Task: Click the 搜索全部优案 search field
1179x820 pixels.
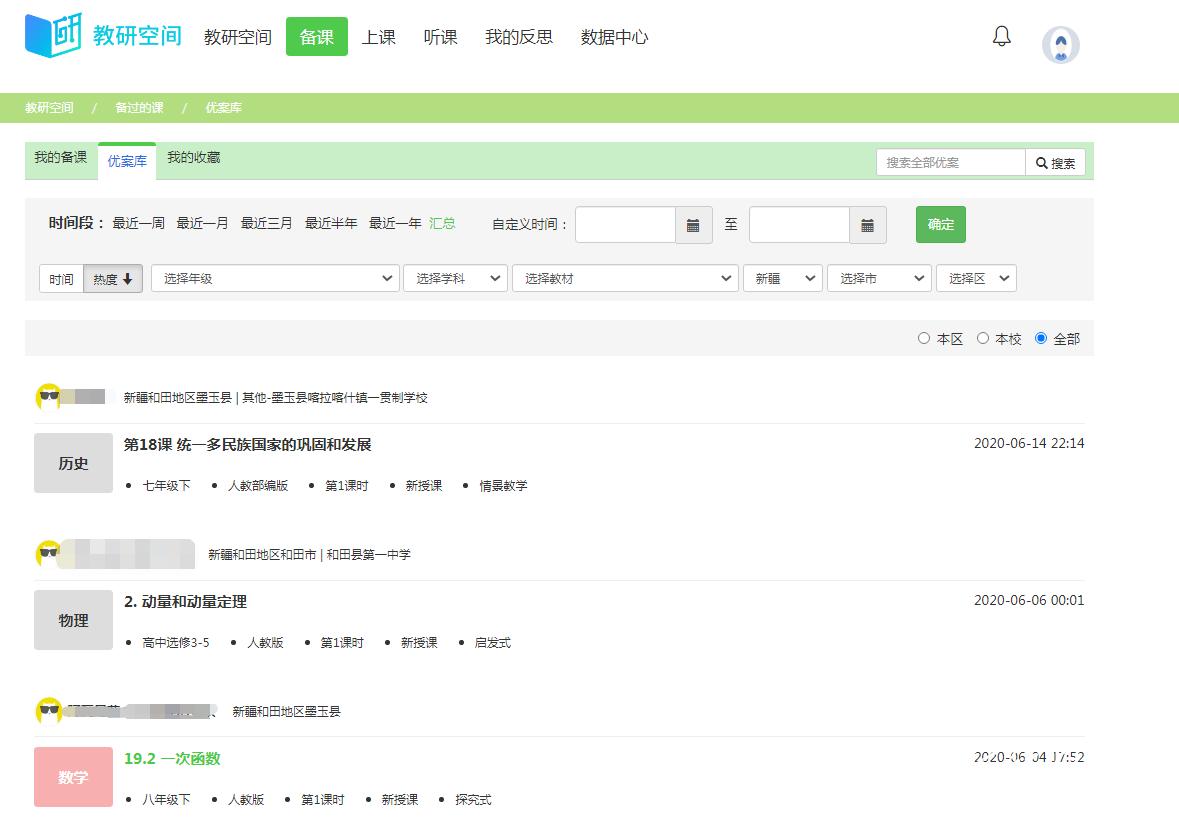Action: click(x=950, y=162)
